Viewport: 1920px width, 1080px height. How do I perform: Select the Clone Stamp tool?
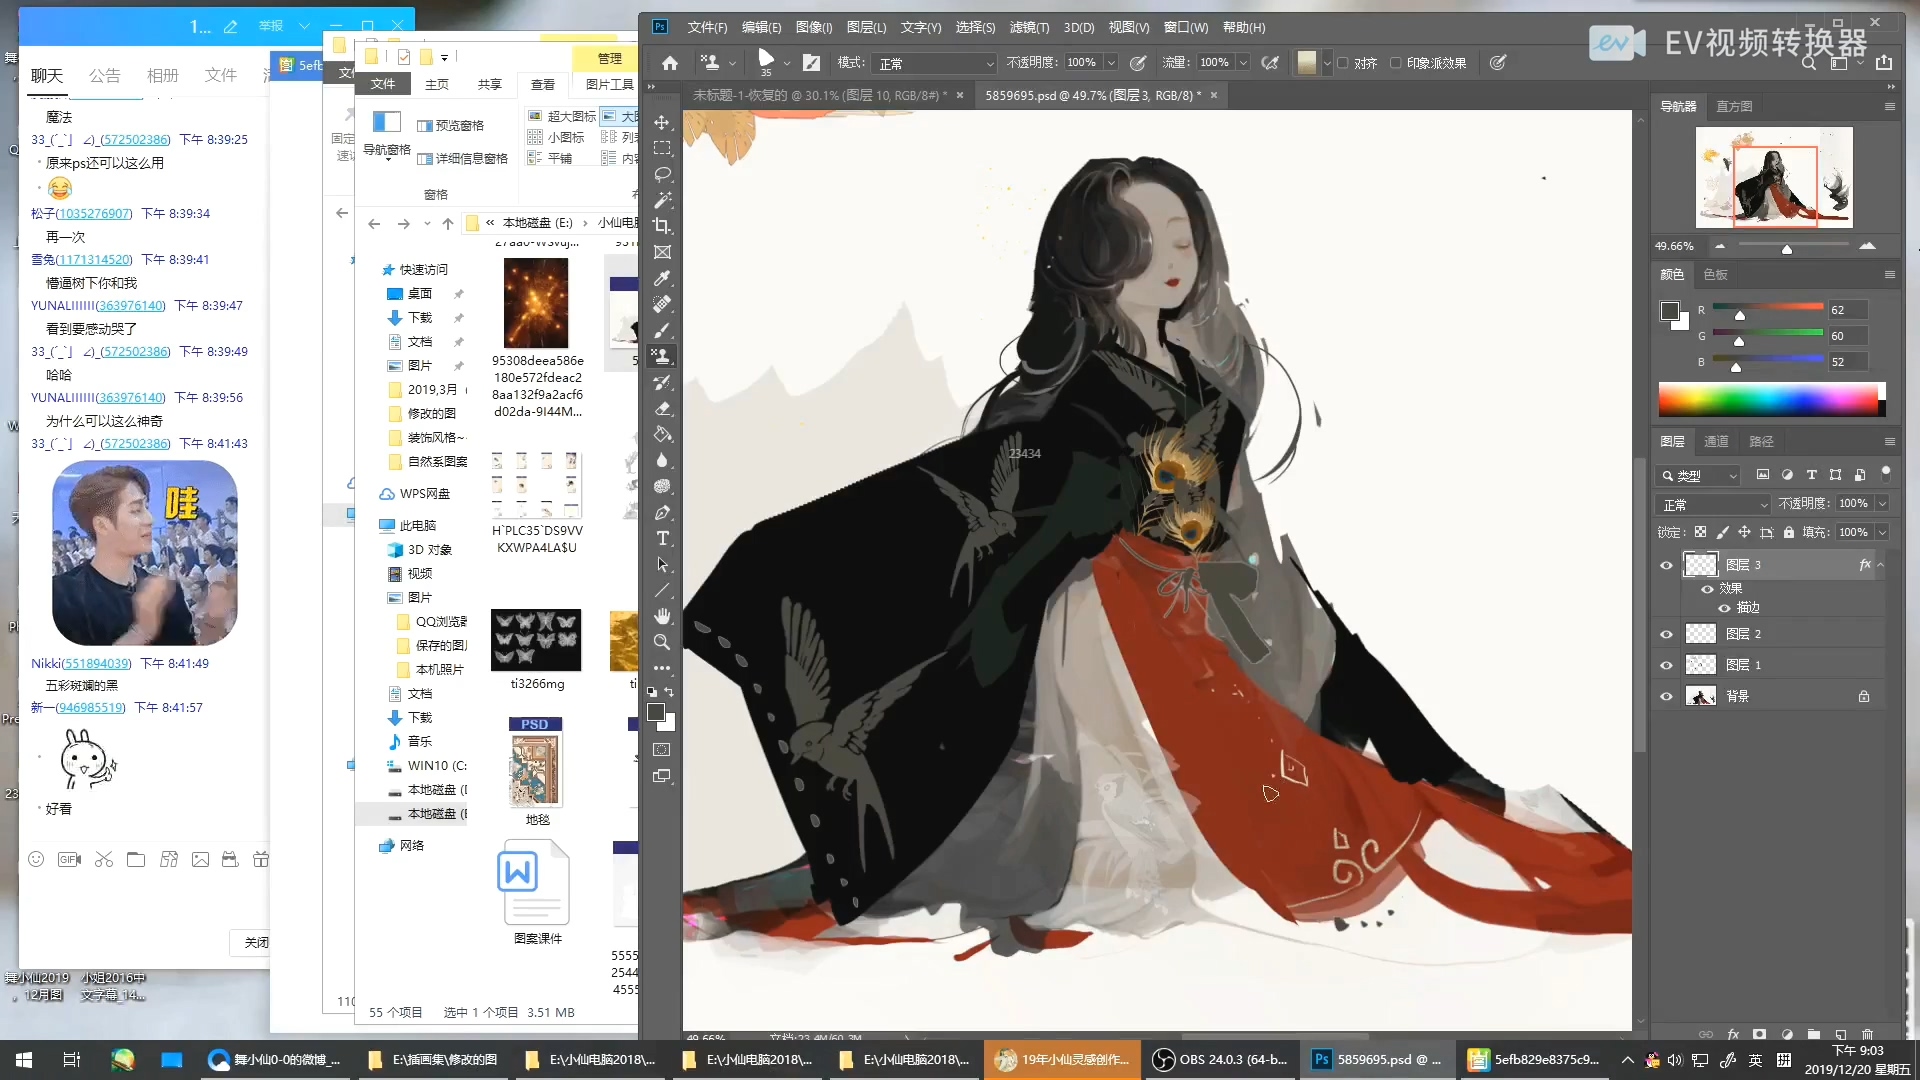[662, 356]
